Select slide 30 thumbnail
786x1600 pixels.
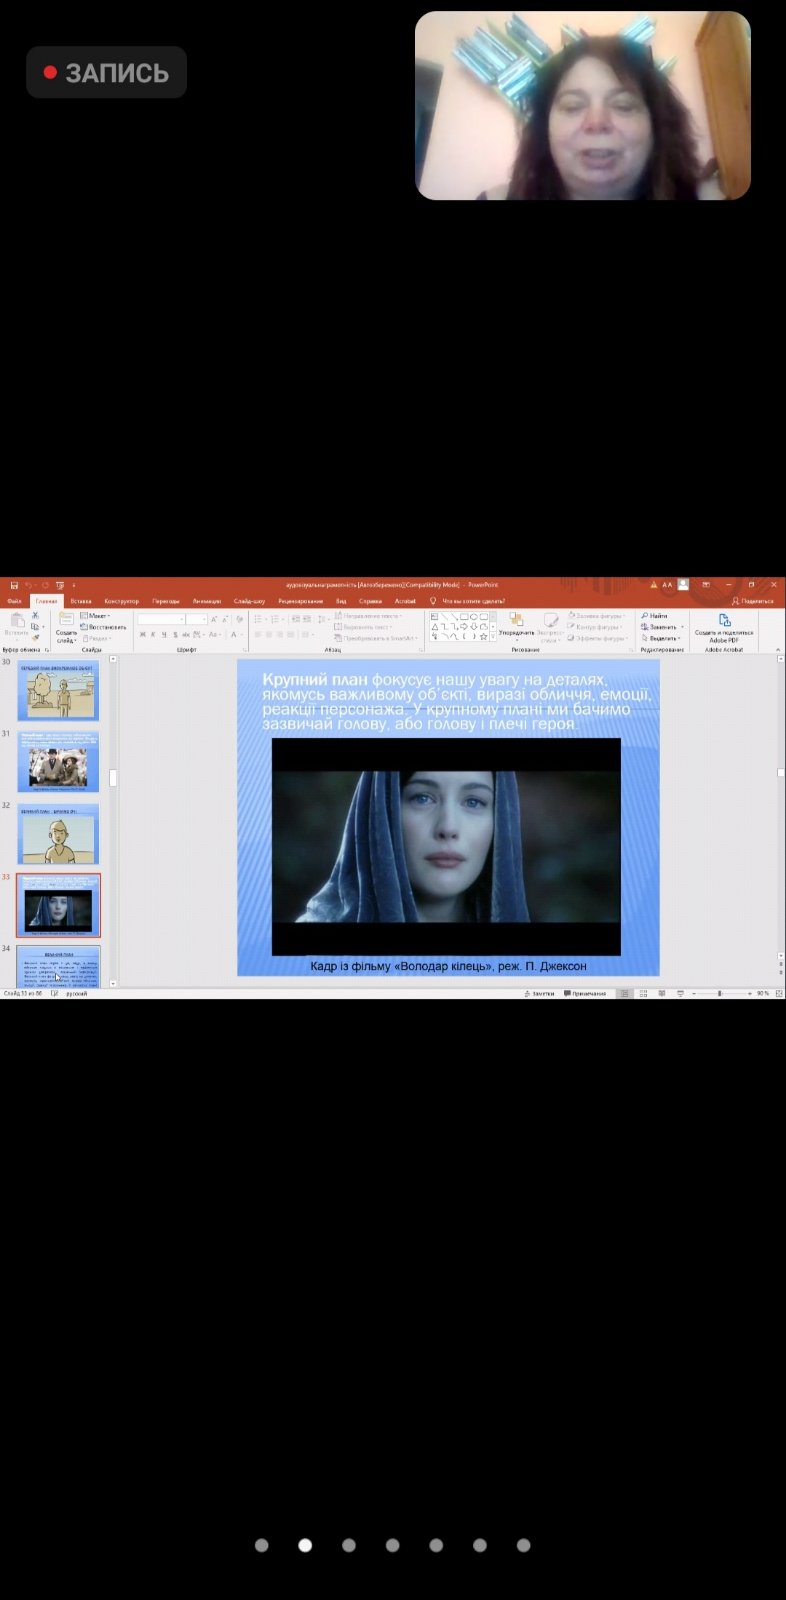coord(58,692)
